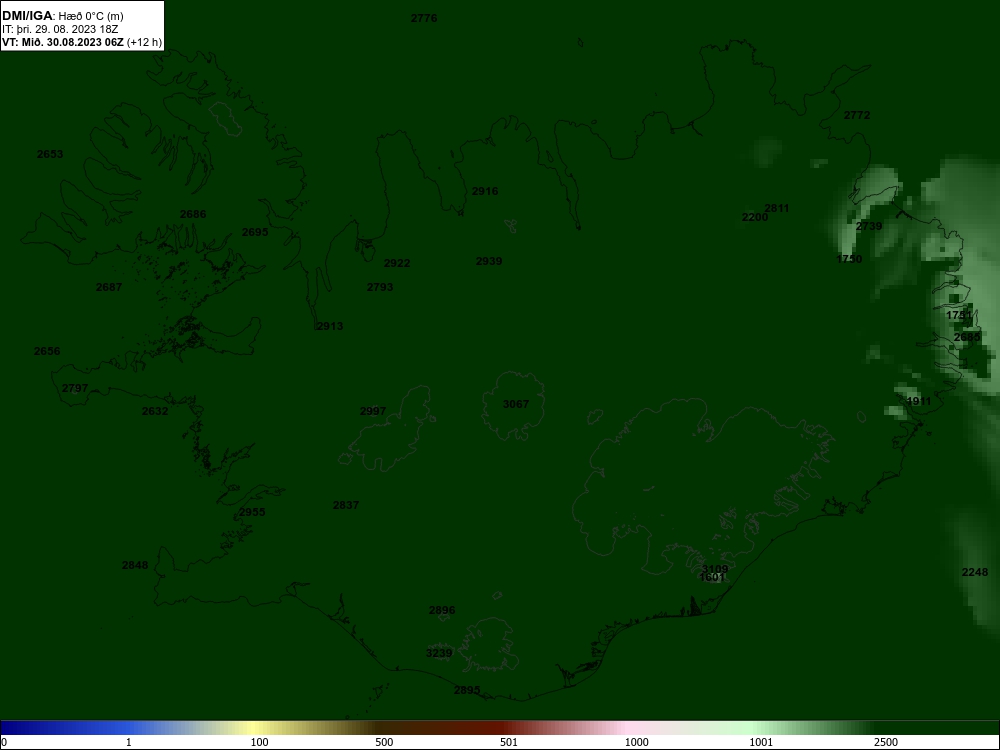Select the IT initialization time line
Image resolution: width=1000 pixels, height=750 pixels.
coord(60,29)
